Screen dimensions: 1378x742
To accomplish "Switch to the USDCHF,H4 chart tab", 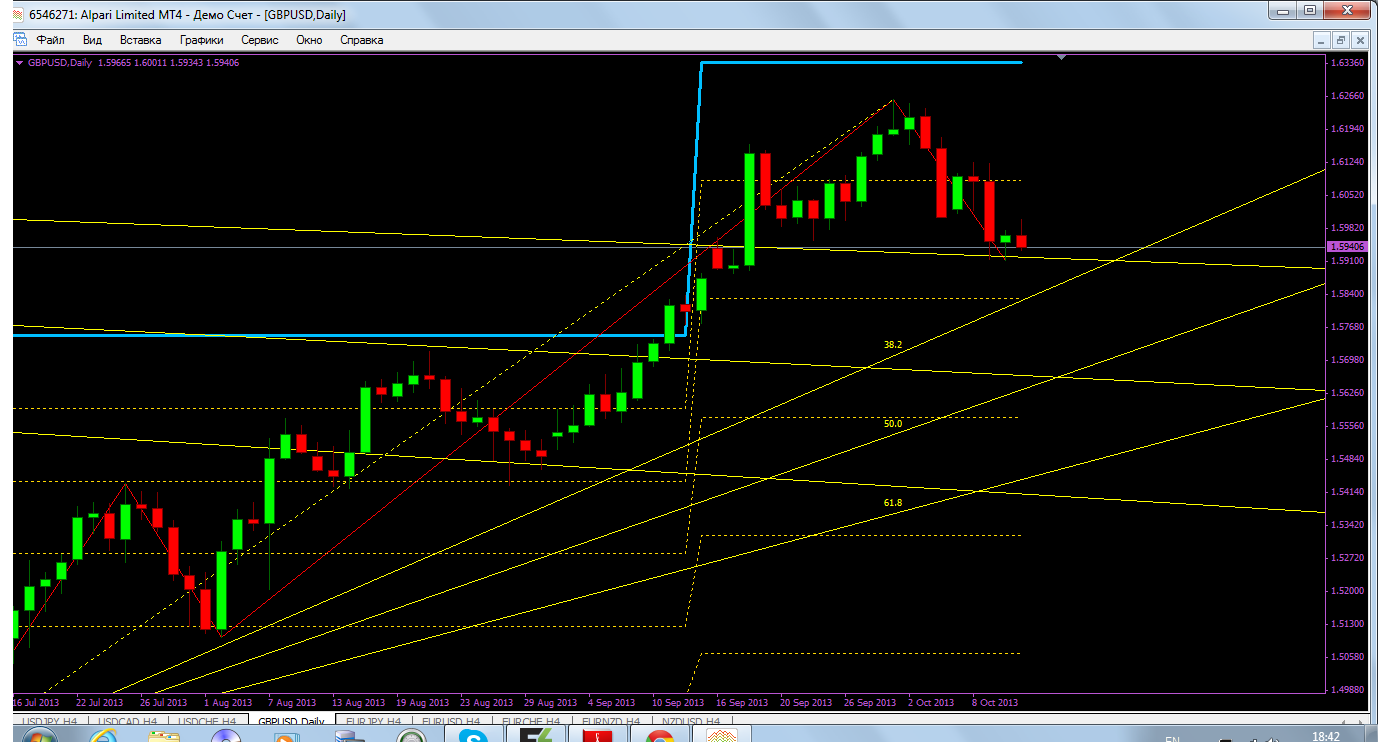I will pos(207,721).
